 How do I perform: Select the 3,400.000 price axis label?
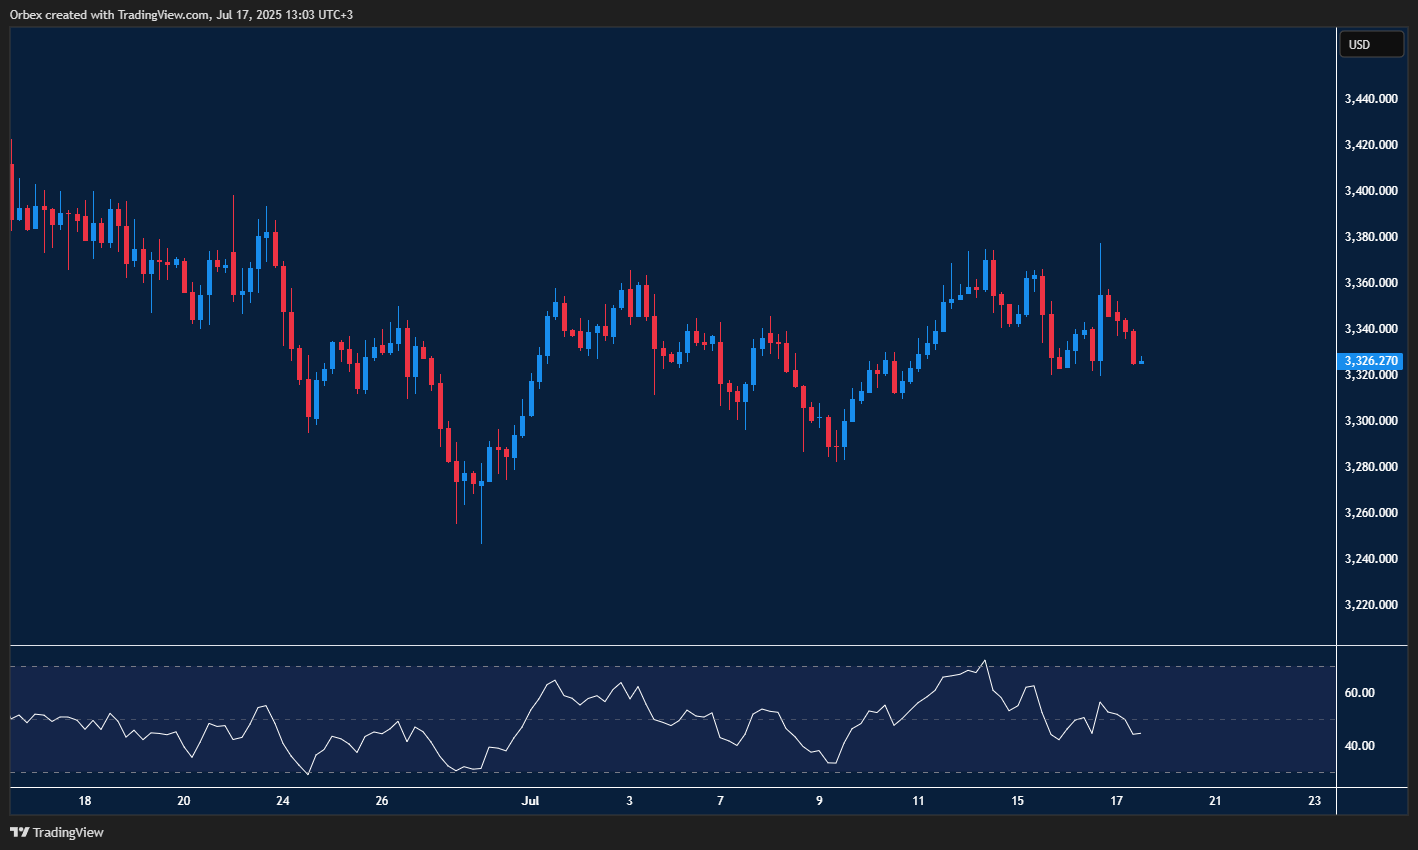pyautogui.click(x=1370, y=191)
